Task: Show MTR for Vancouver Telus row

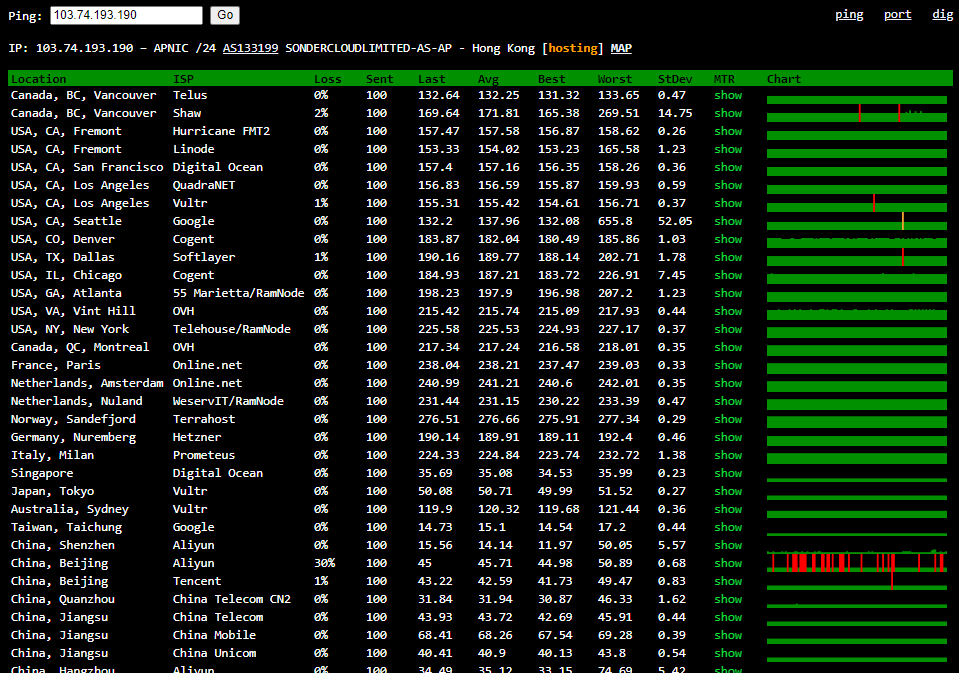Action: (728, 95)
